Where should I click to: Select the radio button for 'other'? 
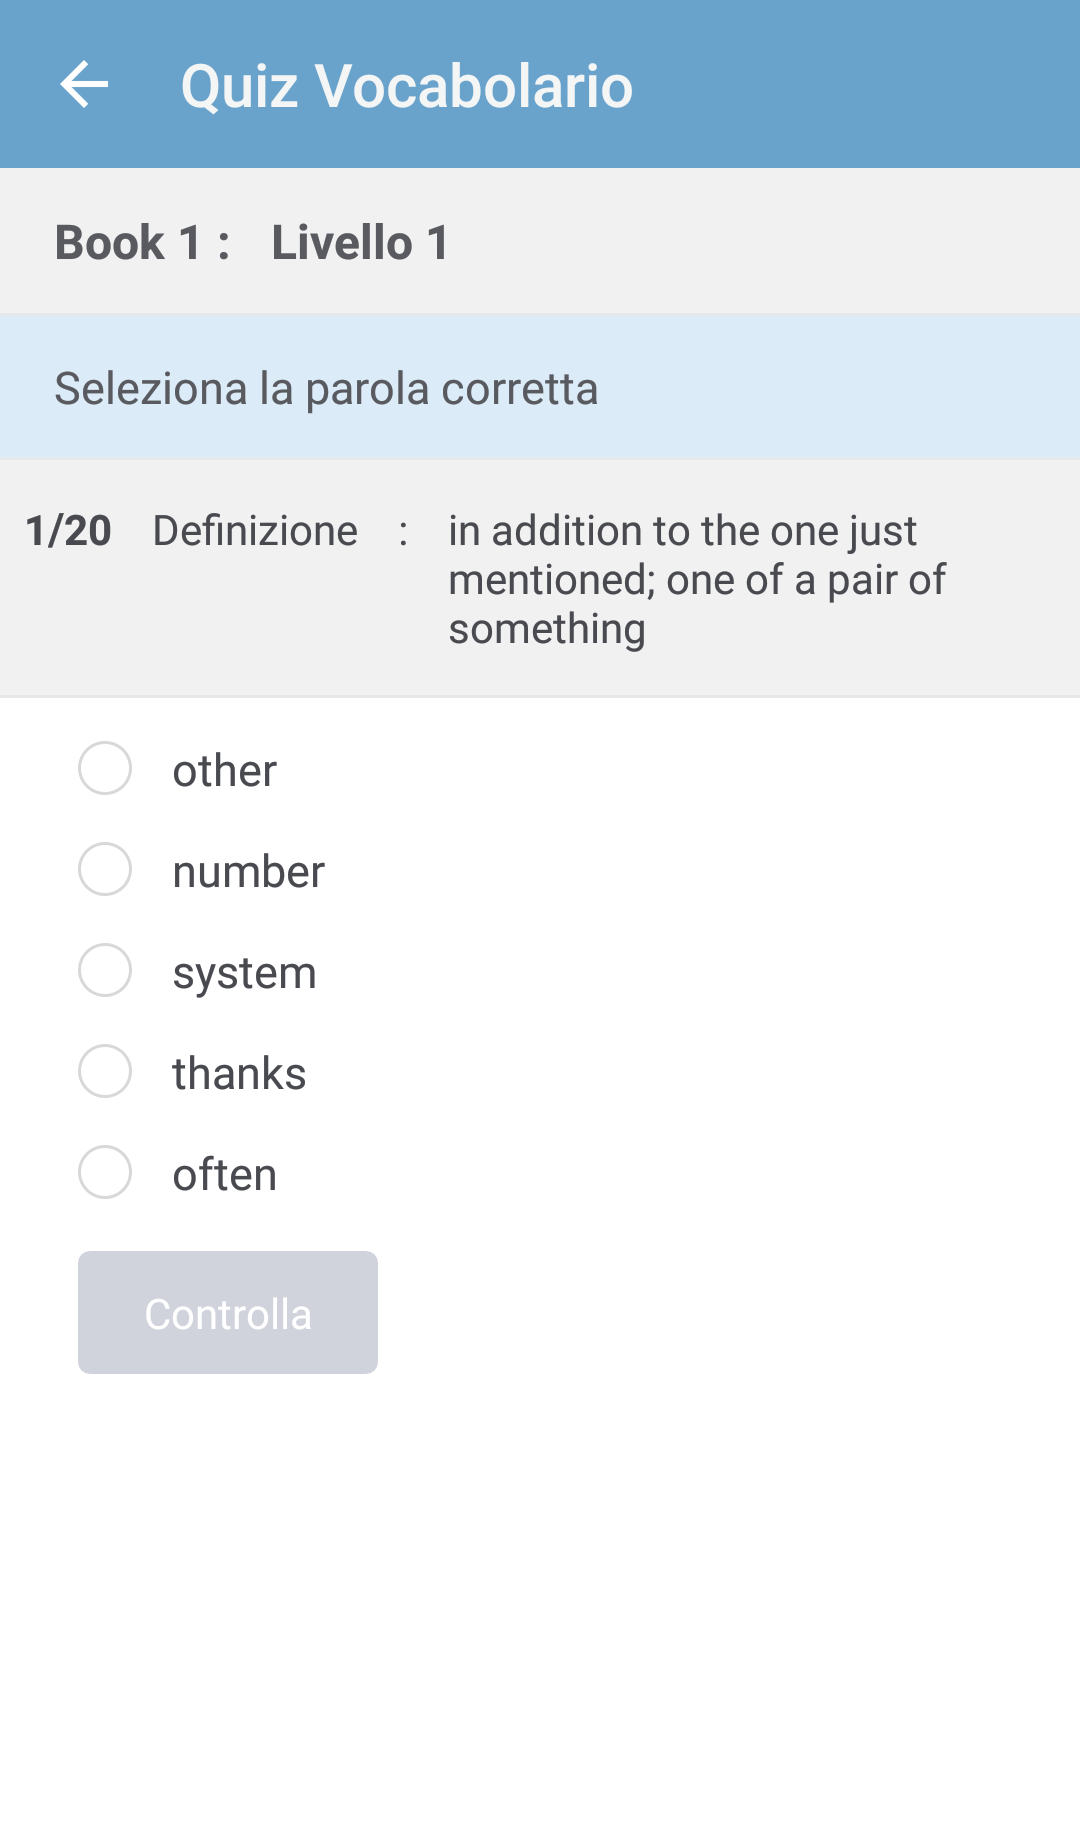[x=105, y=769]
